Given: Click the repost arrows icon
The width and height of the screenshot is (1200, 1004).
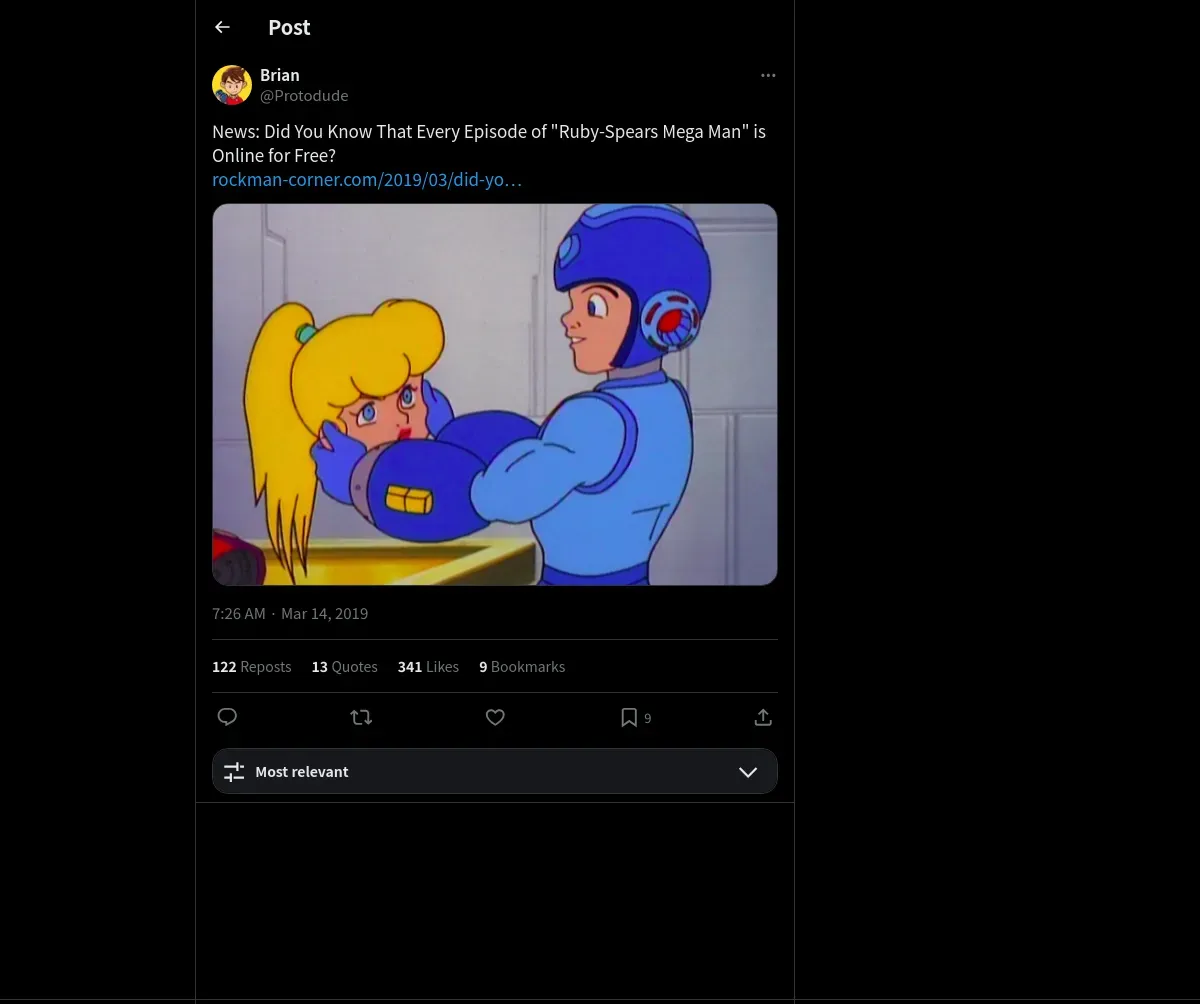Looking at the screenshot, I should 361,717.
